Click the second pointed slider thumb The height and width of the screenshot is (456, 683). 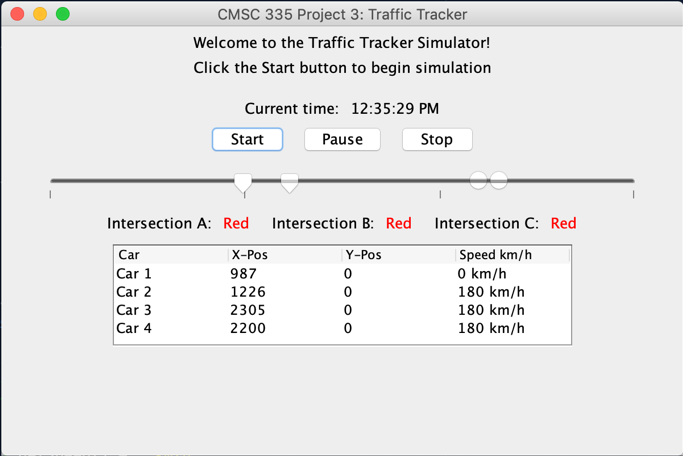(289, 182)
